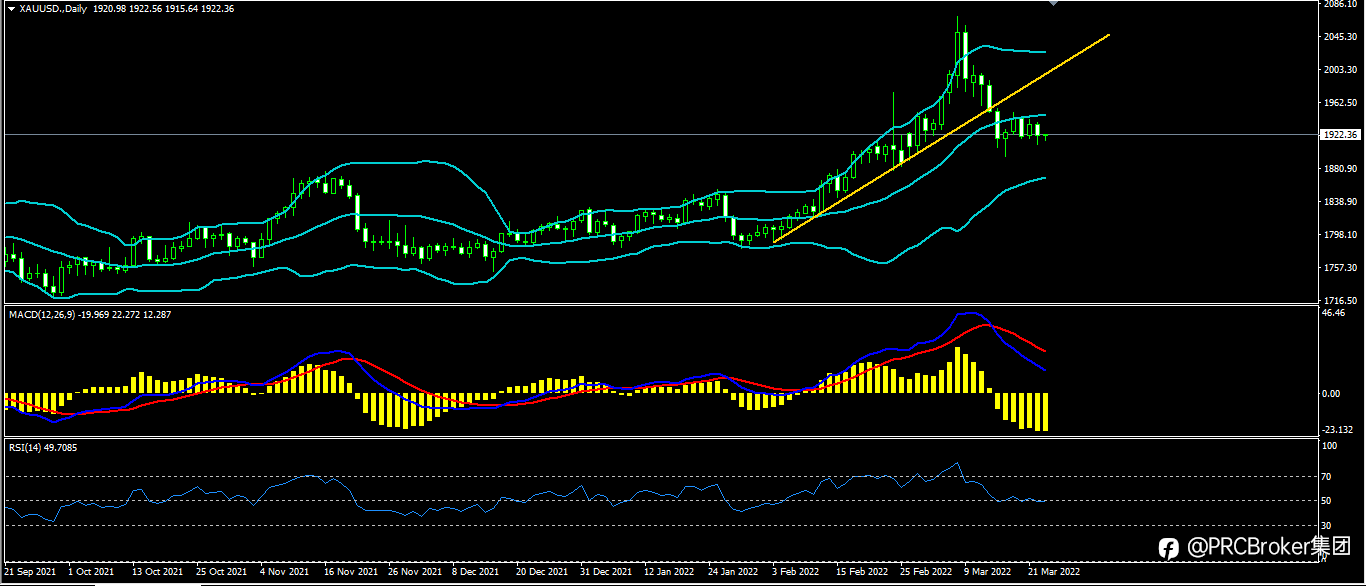Select the yellow ascending trendline
This screenshot has width=1366, height=586.
click(x=941, y=138)
